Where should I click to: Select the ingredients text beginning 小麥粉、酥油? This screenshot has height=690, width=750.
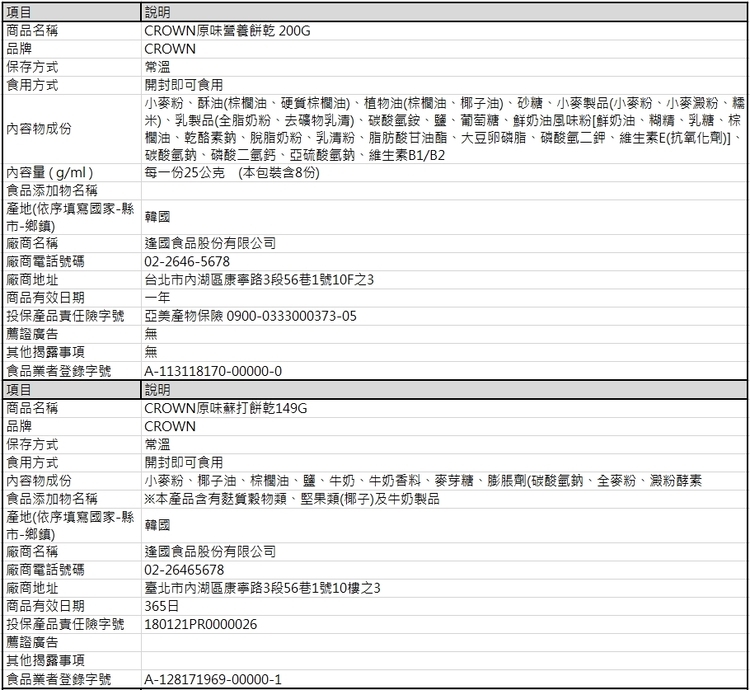point(442,129)
